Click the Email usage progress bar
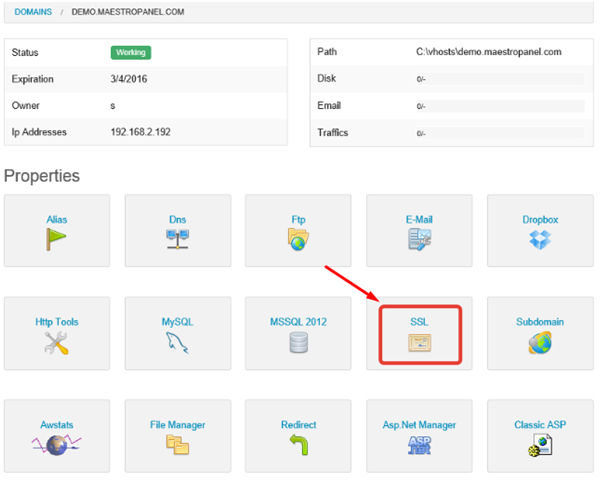The width and height of the screenshot is (609, 484). pos(500,106)
